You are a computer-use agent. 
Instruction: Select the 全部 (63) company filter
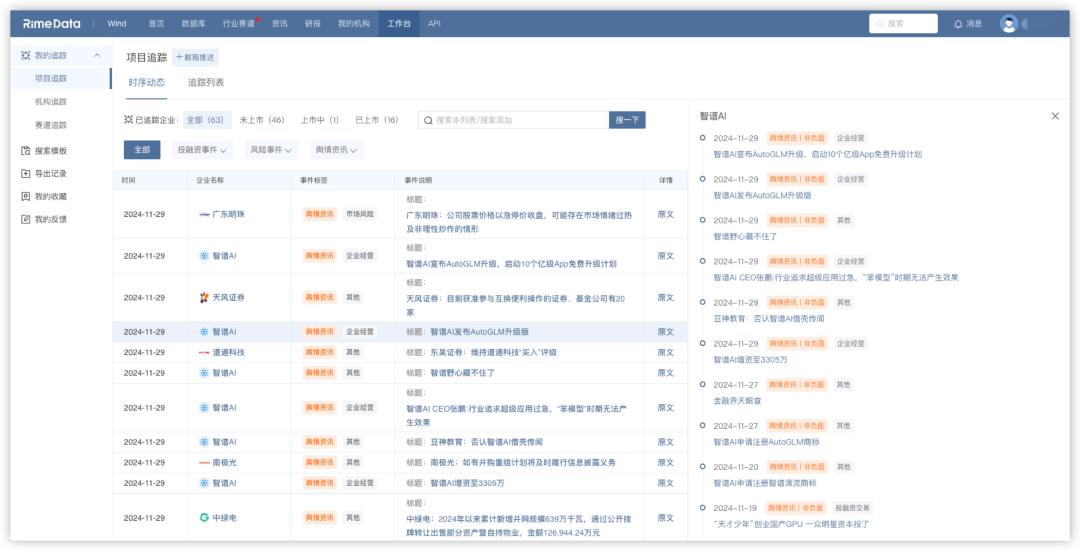[x=207, y=120]
